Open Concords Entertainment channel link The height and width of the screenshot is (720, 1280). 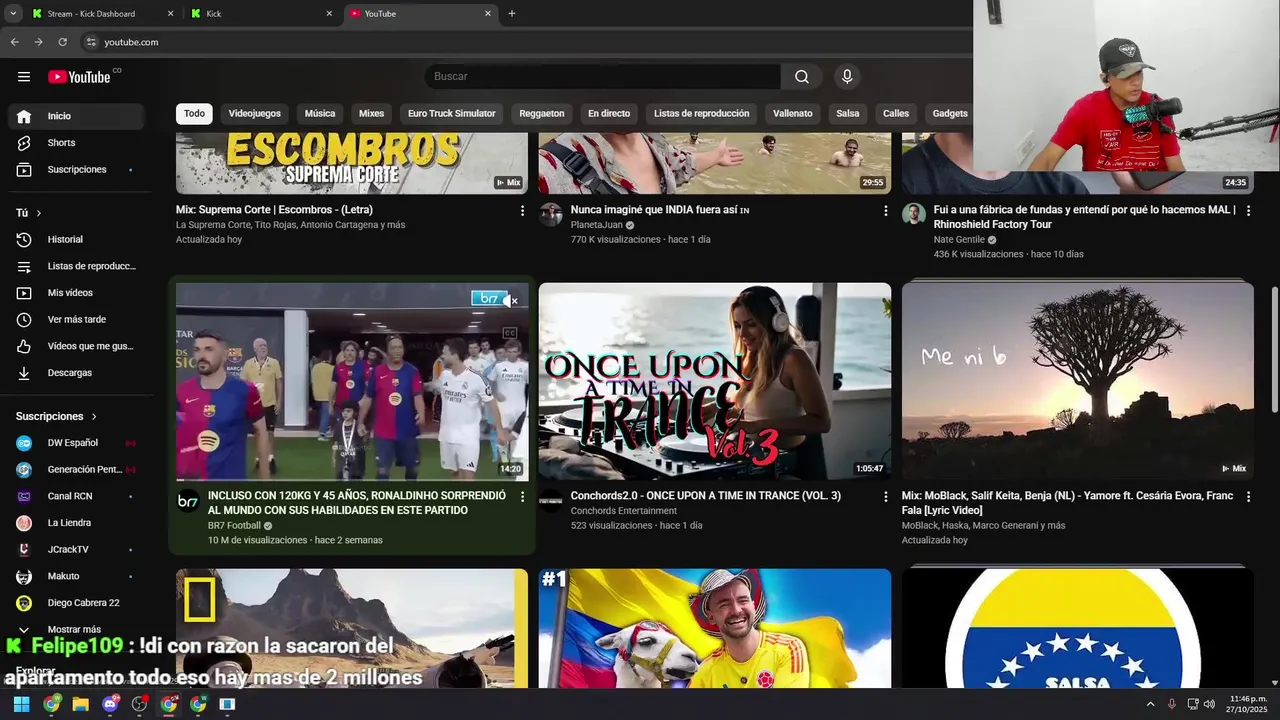(x=624, y=511)
